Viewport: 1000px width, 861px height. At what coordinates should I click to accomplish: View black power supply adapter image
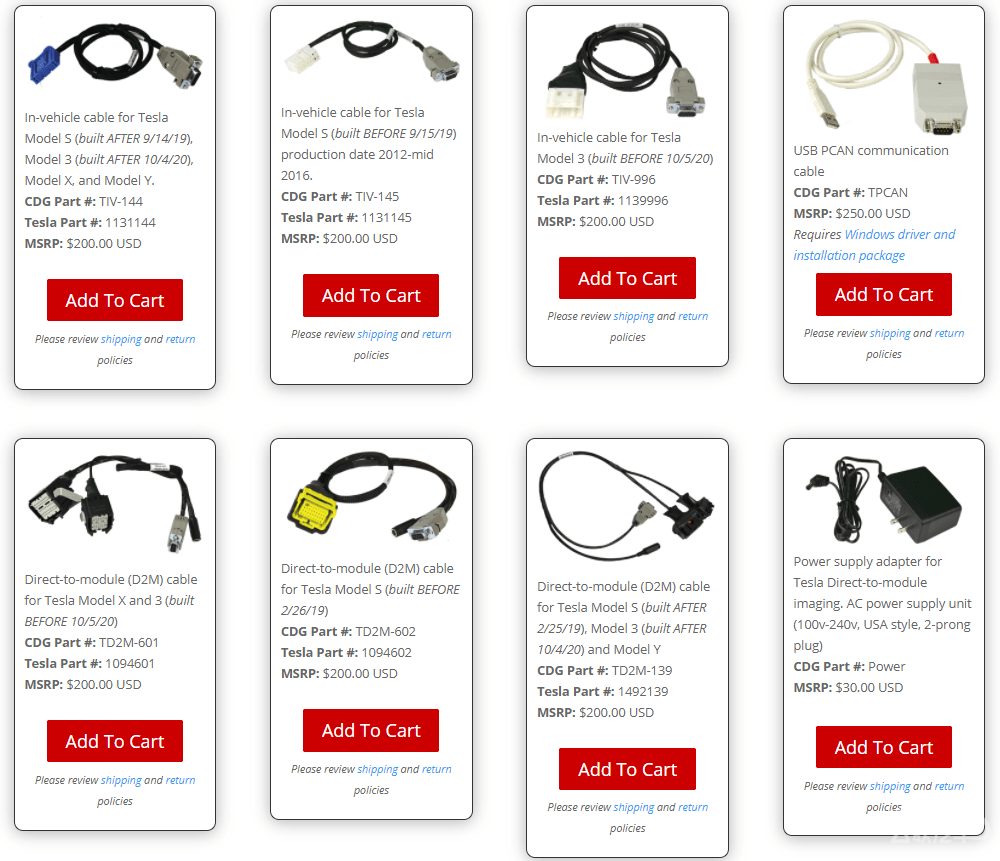click(884, 499)
